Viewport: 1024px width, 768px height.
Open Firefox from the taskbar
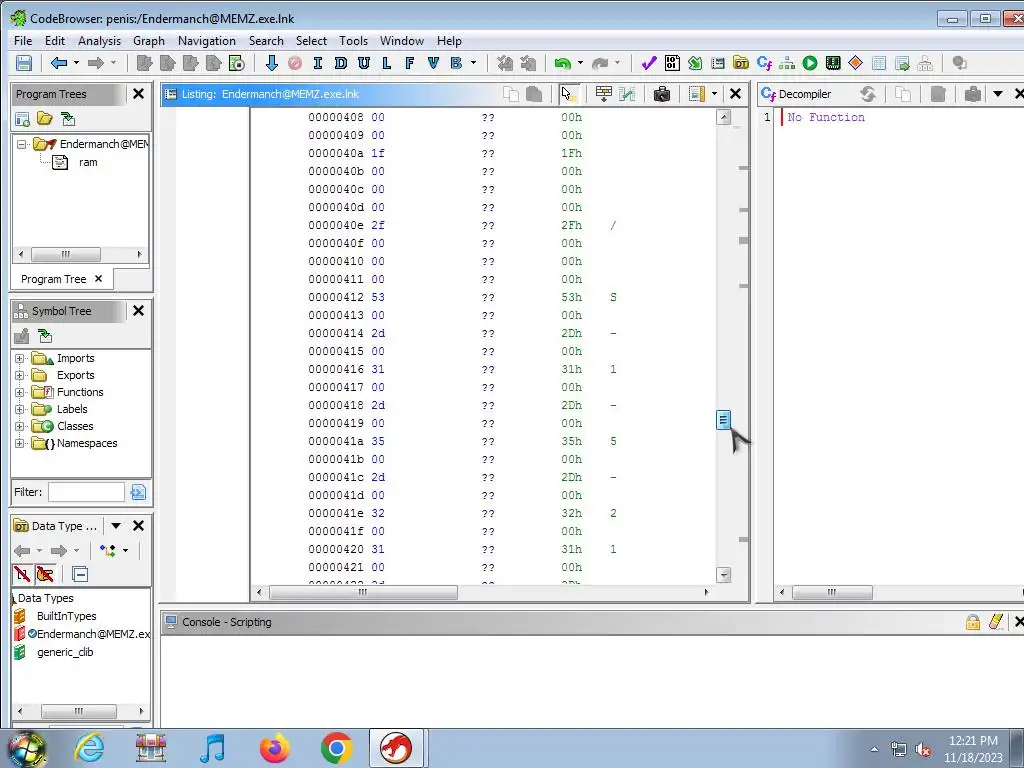[274, 748]
